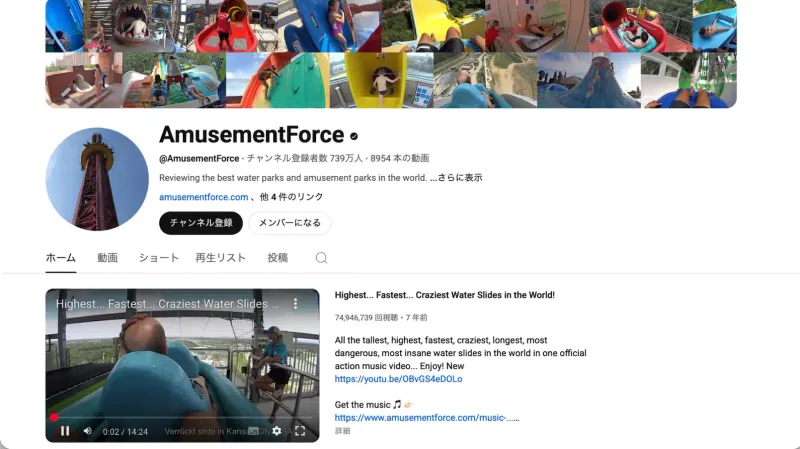This screenshot has height=449, width=800.
Task: Open the AmusementForce channel avatar
Action: coord(97,179)
